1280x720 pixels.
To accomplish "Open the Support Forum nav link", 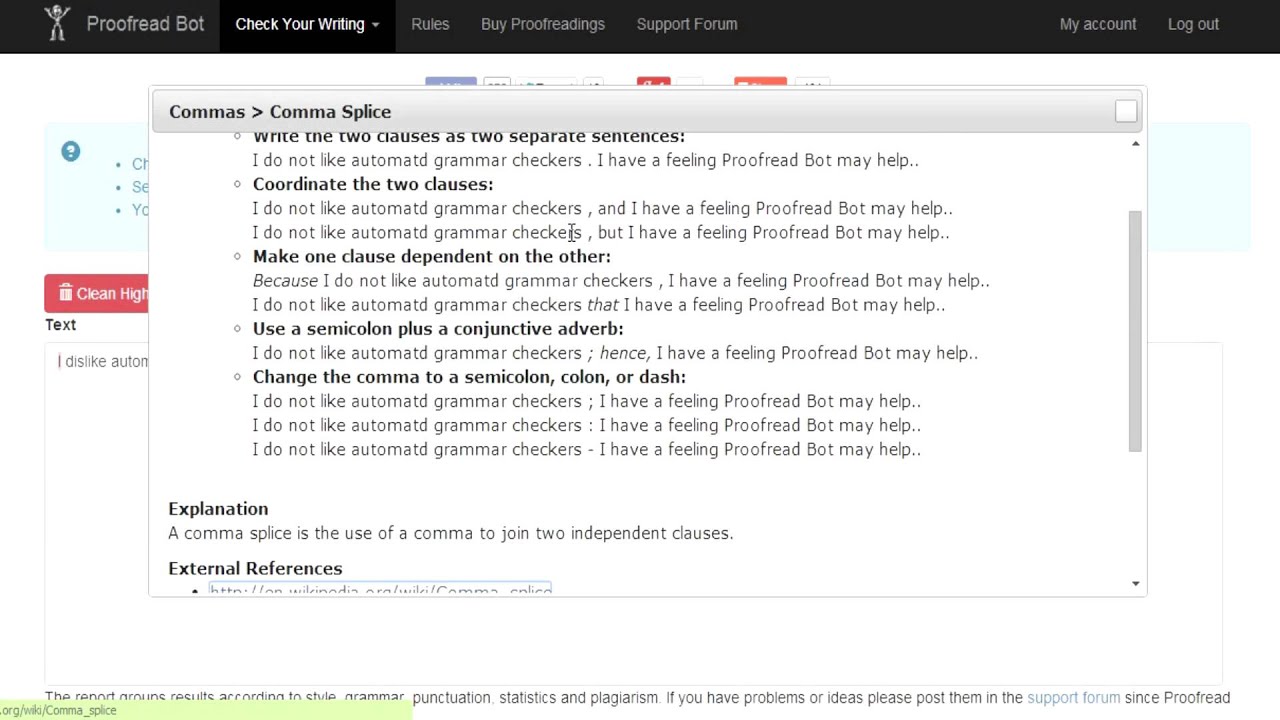I will click(x=687, y=24).
